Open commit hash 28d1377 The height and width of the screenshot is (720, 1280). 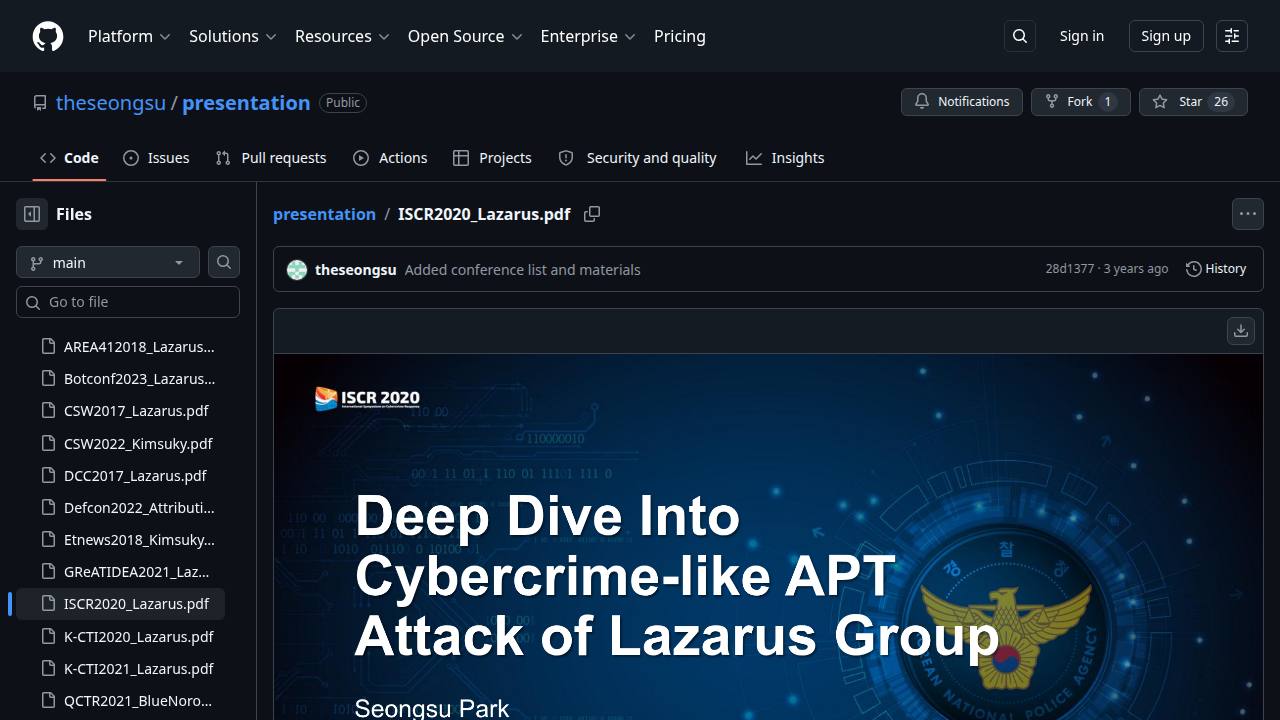(1070, 269)
